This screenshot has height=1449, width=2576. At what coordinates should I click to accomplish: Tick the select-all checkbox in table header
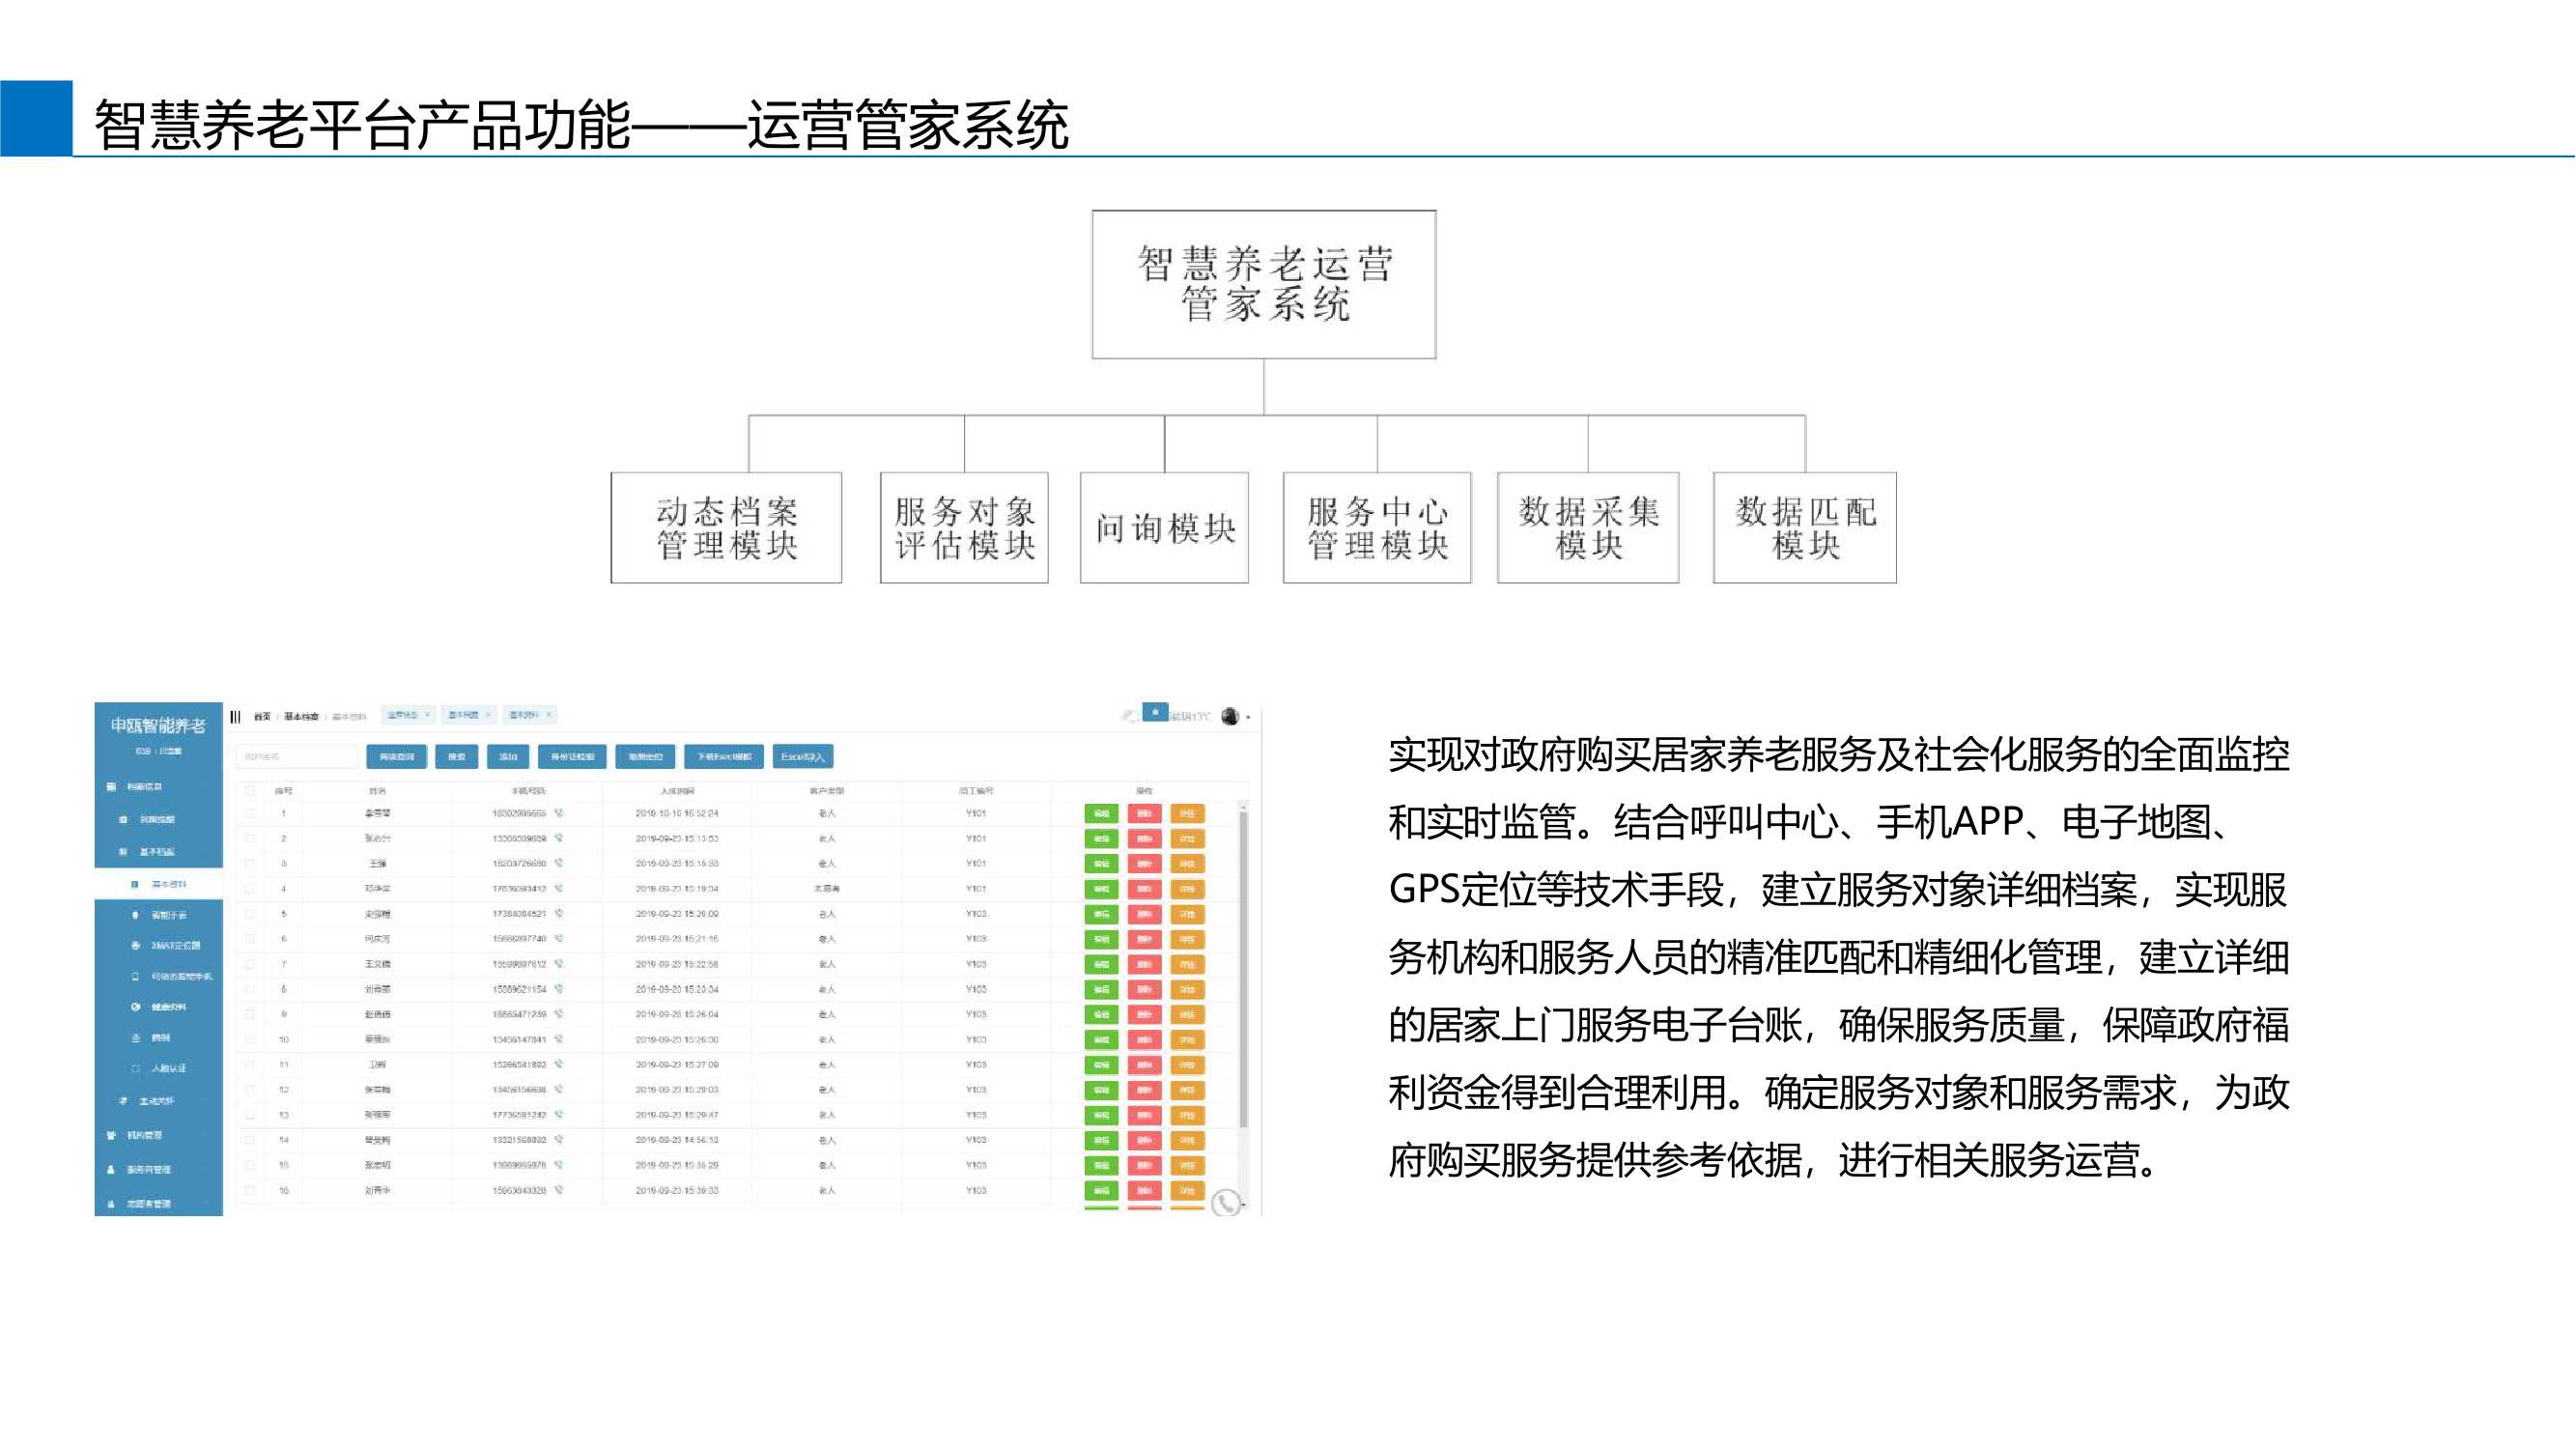[250, 791]
